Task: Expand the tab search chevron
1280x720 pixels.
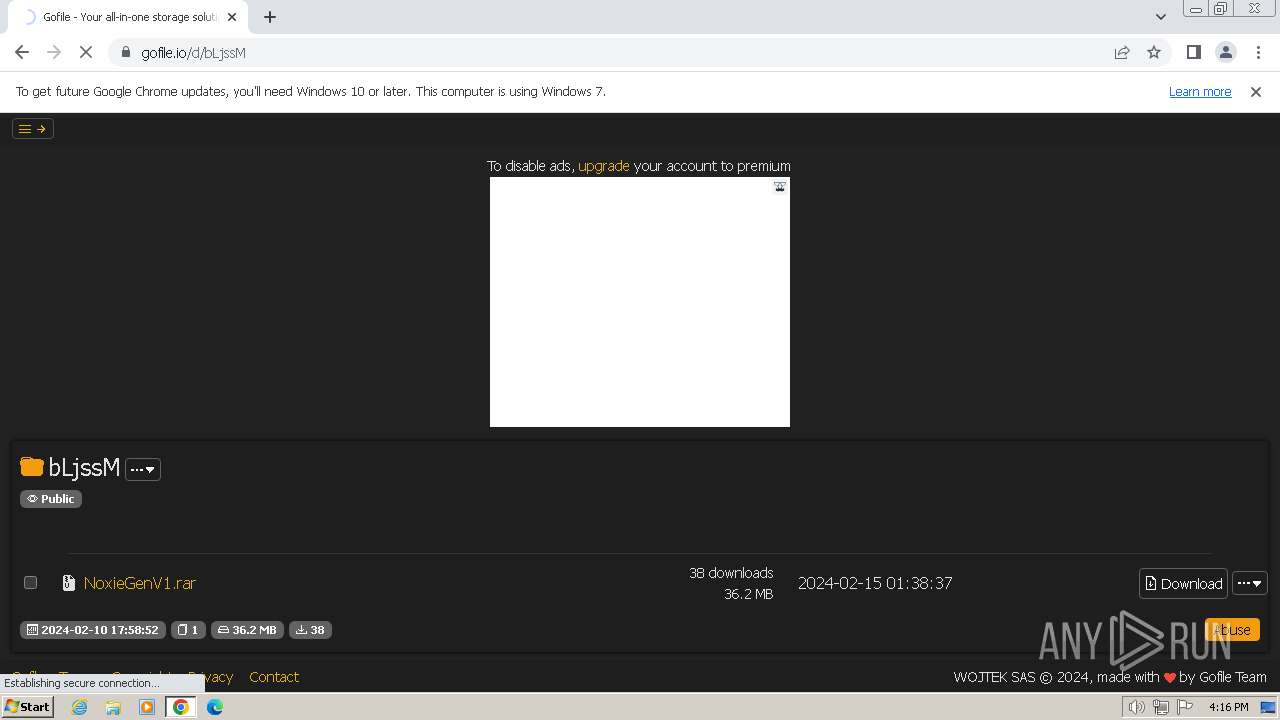Action: (x=1160, y=16)
